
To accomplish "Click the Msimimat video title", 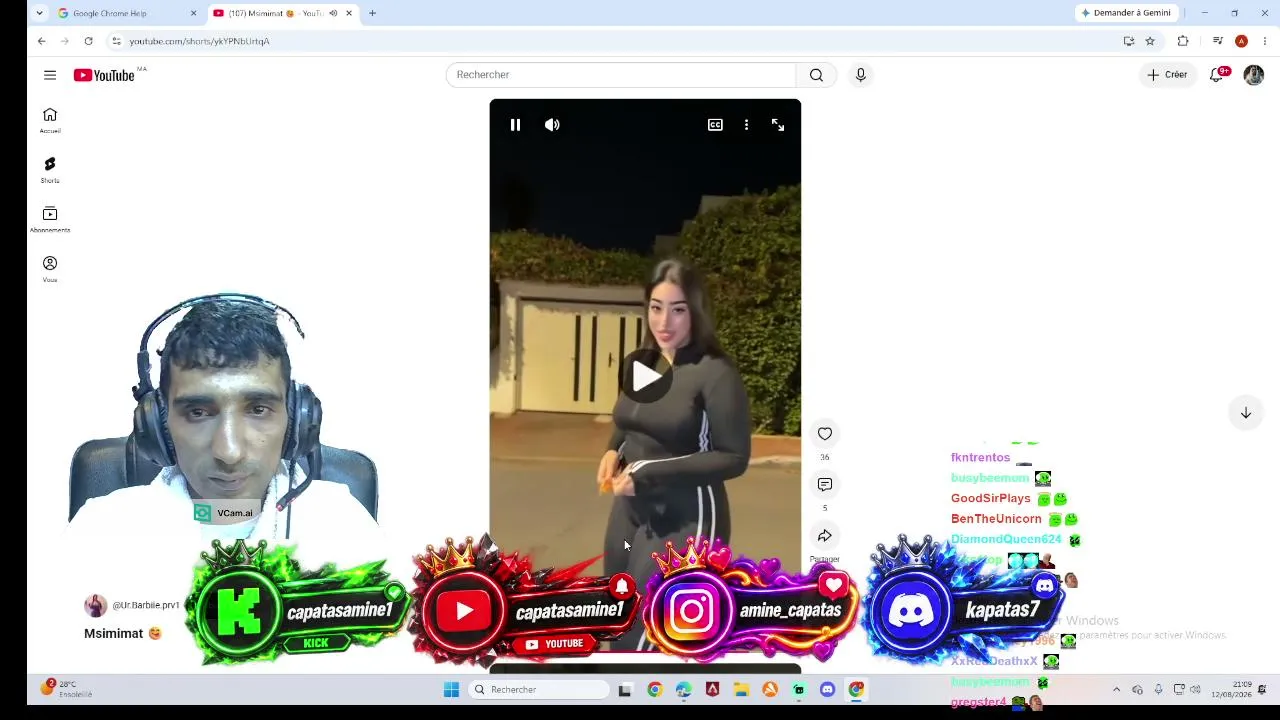I will (x=123, y=634).
